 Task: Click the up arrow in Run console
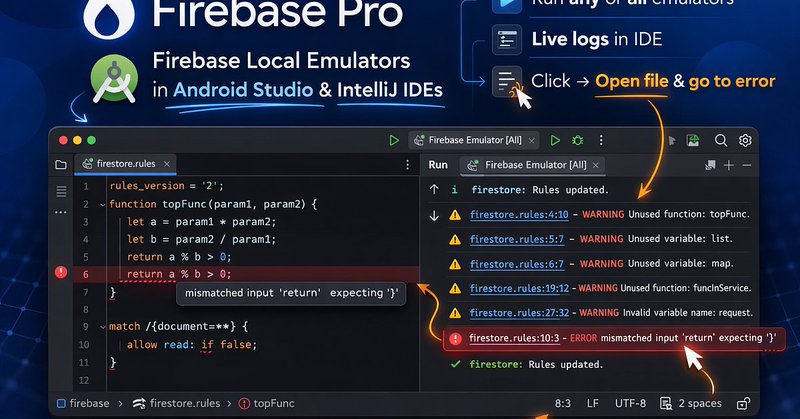(434, 190)
